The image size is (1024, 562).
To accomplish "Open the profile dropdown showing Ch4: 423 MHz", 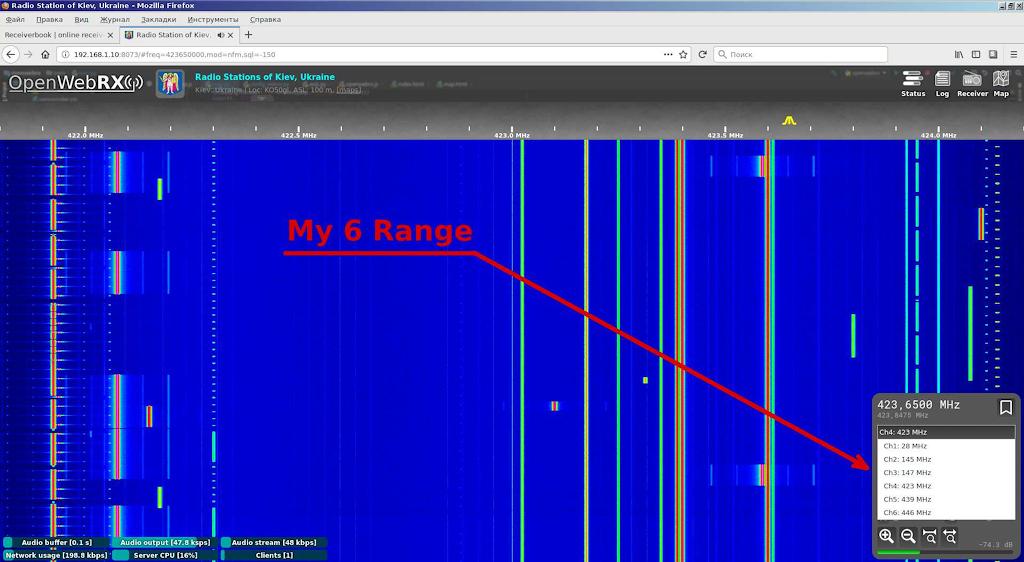I will click(946, 432).
